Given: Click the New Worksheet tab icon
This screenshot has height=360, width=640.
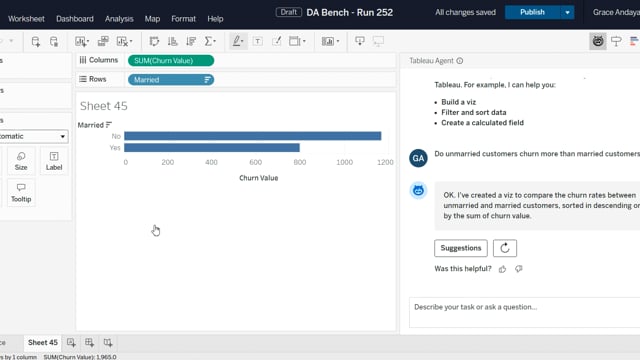Looking at the screenshot, I should [x=71, y=342].
